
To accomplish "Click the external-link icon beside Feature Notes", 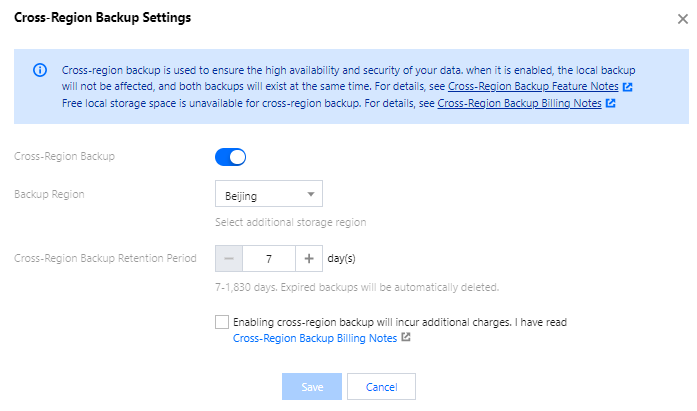I will tap(627, 87).
